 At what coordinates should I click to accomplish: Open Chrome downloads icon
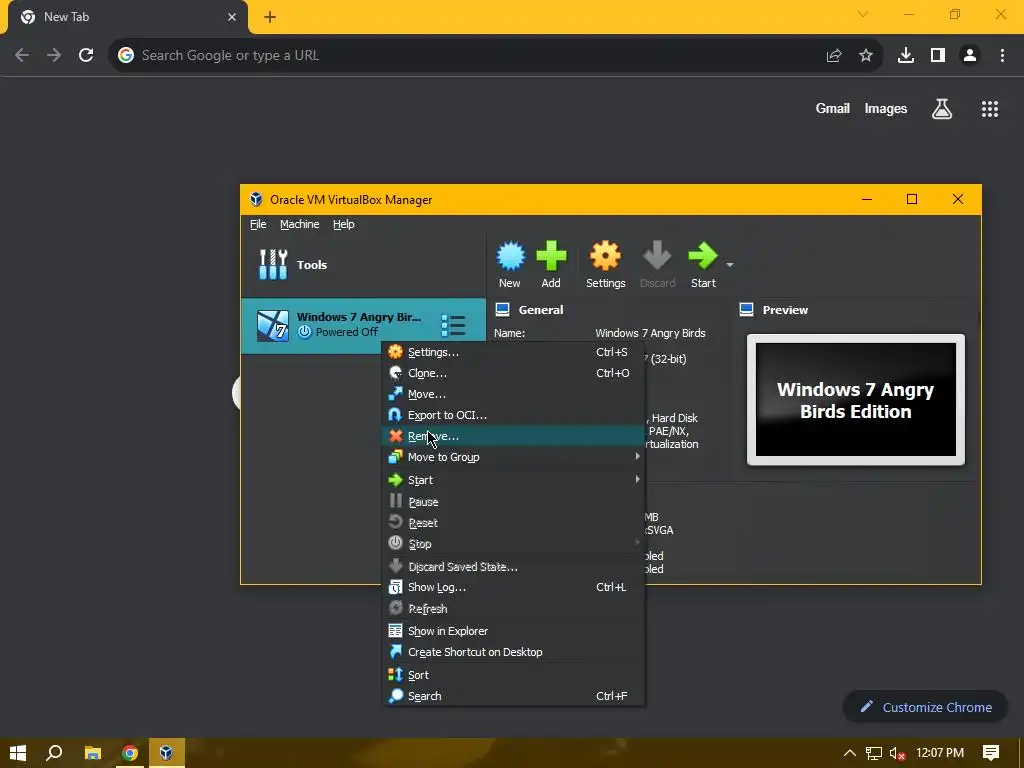pyautogui.click(x=906, y=56)
